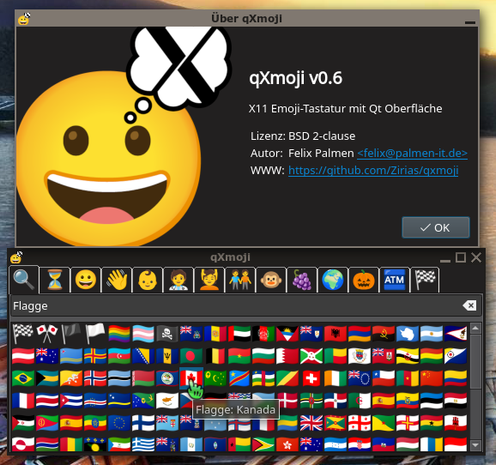Select the Armenia tricolor flag
Viewport: 496px width, 465px height.
pyautogui.click(x=359, y=334)
